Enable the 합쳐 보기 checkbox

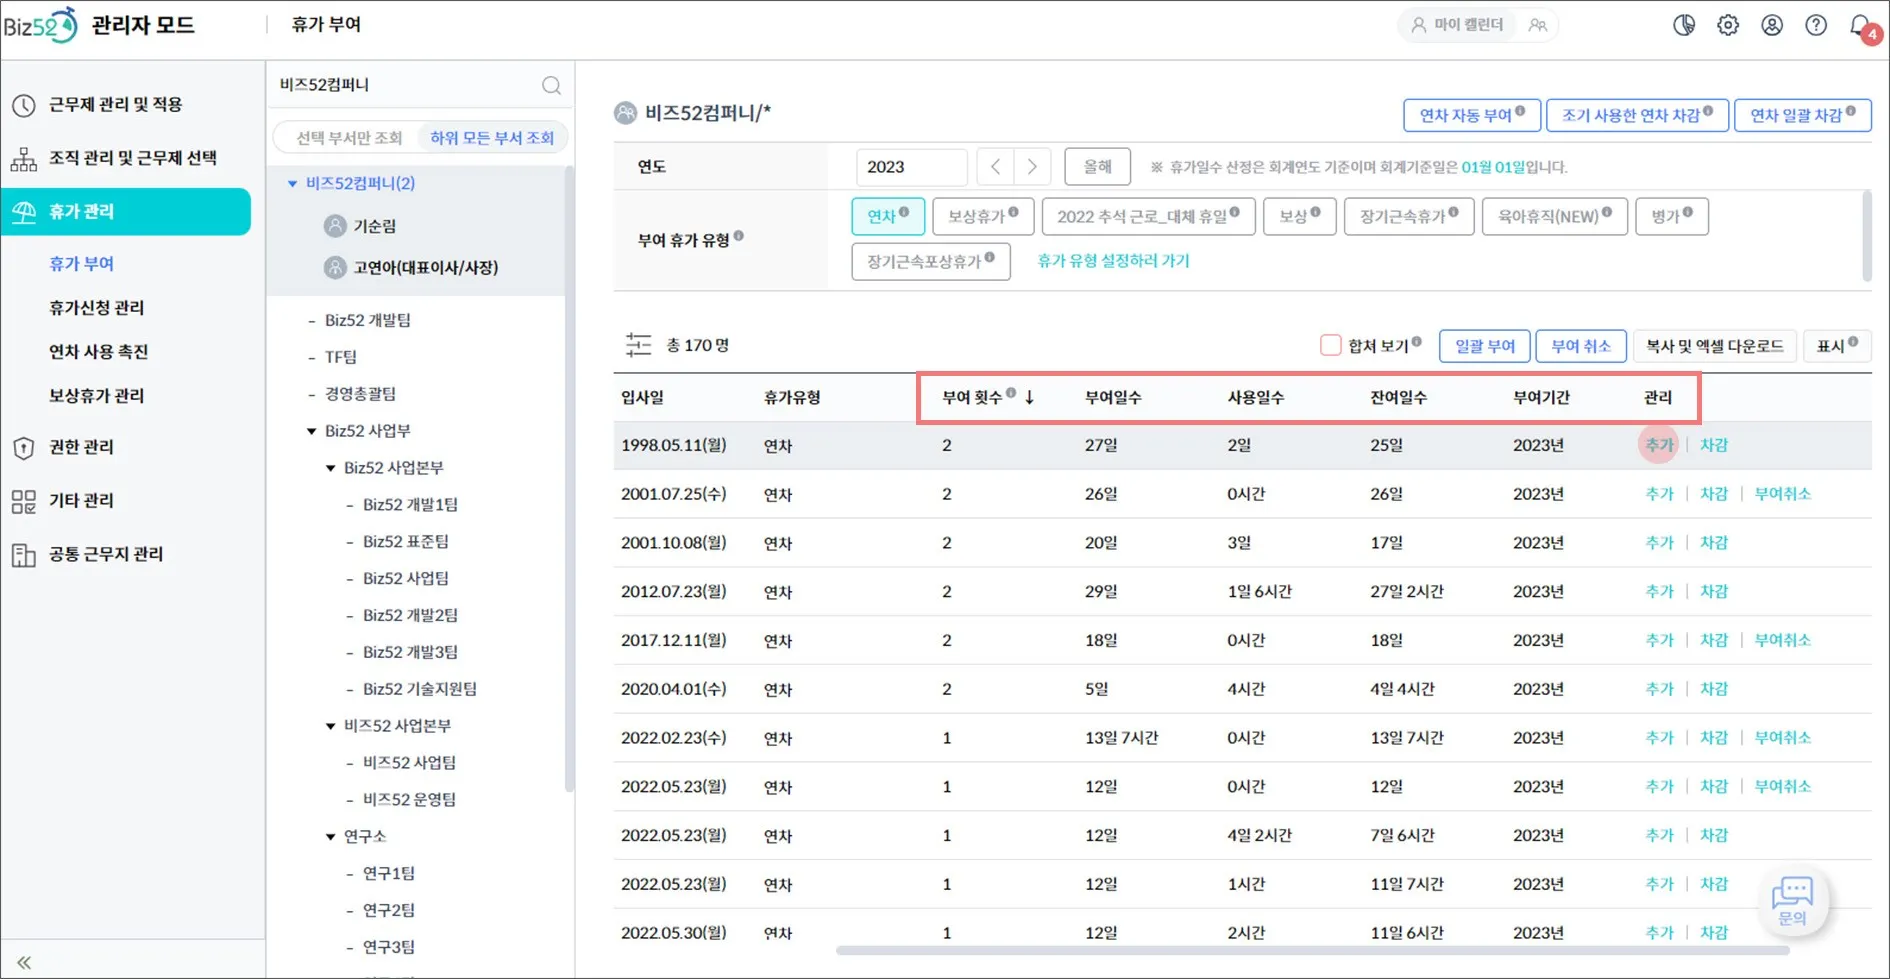(1330, 345)
